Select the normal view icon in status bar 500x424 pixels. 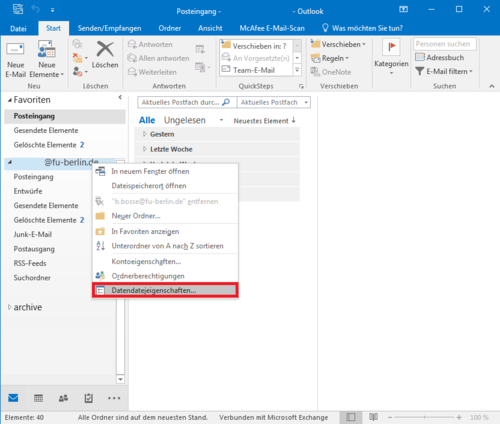[351, 417]
